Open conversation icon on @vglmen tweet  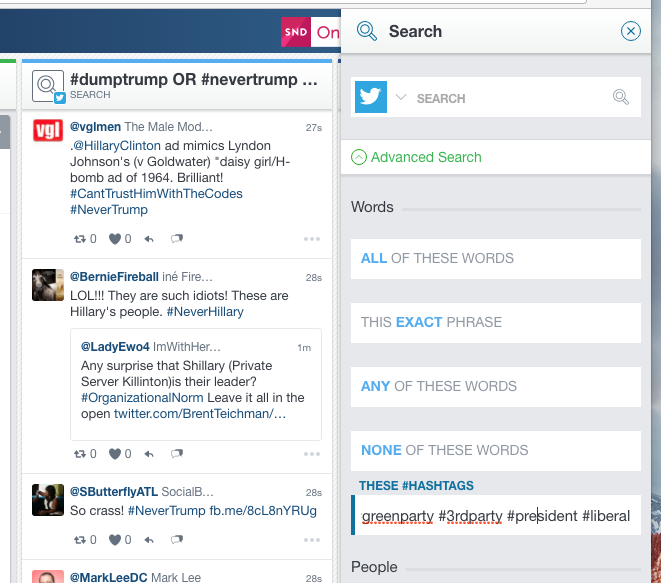(177, 239)
